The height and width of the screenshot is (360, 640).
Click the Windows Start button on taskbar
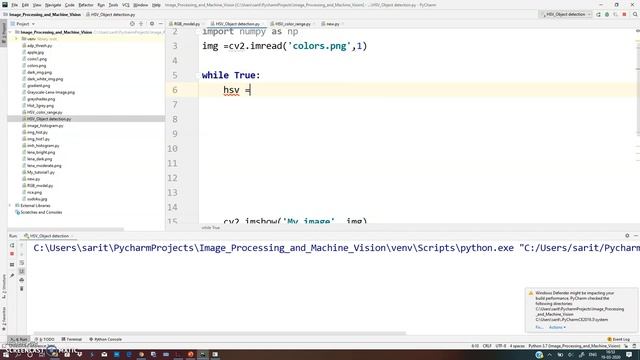[x=6, y=355]
